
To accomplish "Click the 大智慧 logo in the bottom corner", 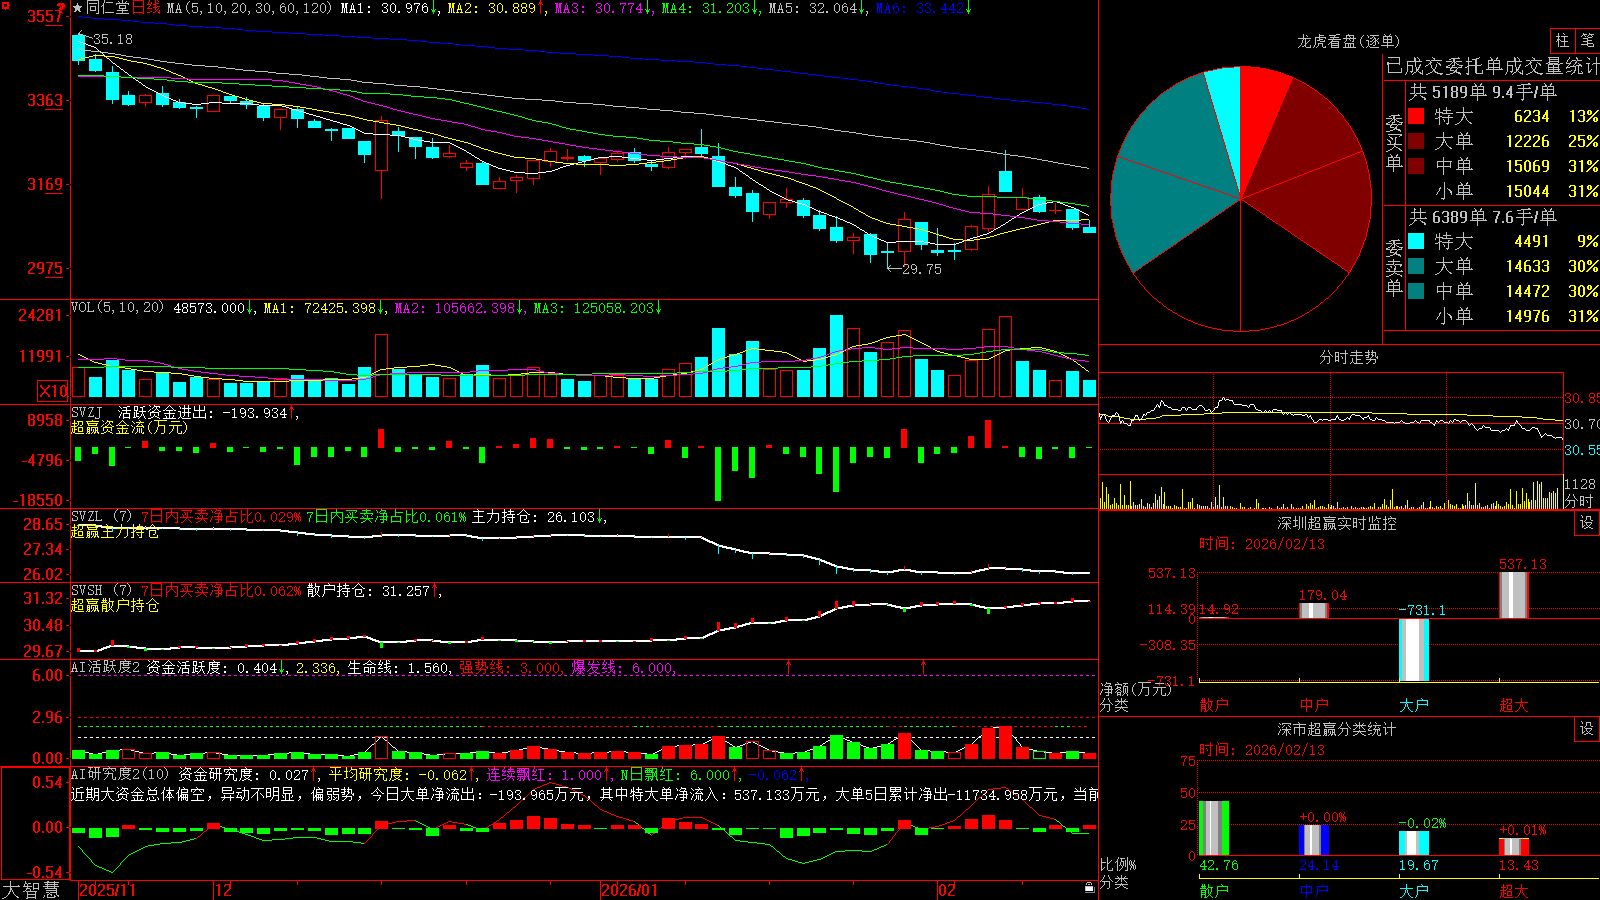I will (x=31, y=889).
